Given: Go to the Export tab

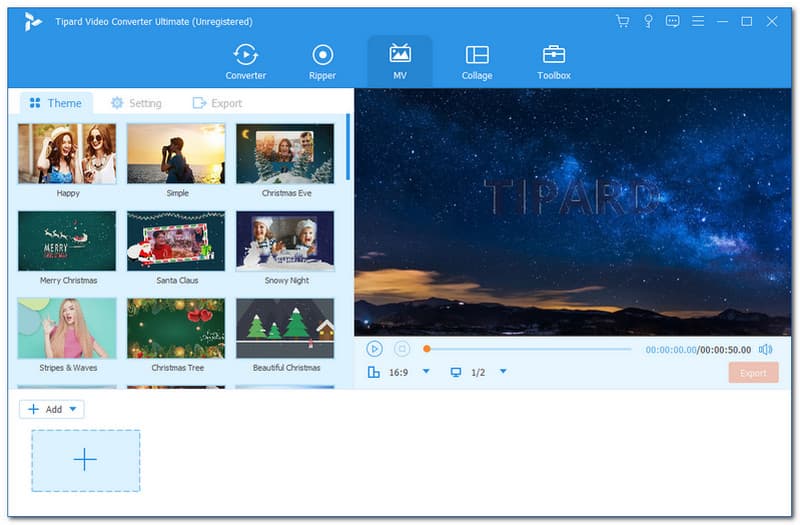Looking at the screenshot, I should pyautogui.click(x=217, y=103).
